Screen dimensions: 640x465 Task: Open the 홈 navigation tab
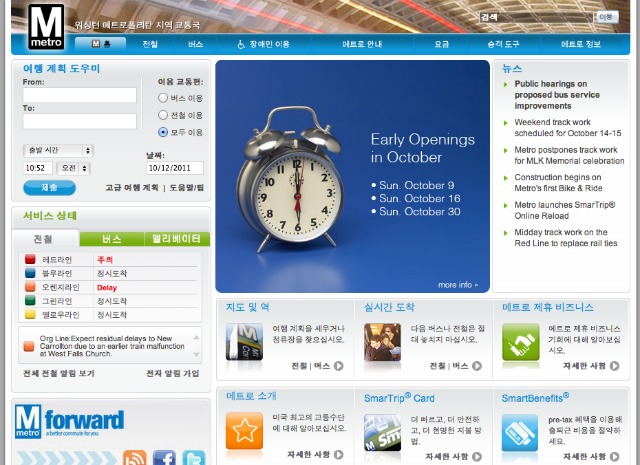pyautogui.click(x=100, y=44)
